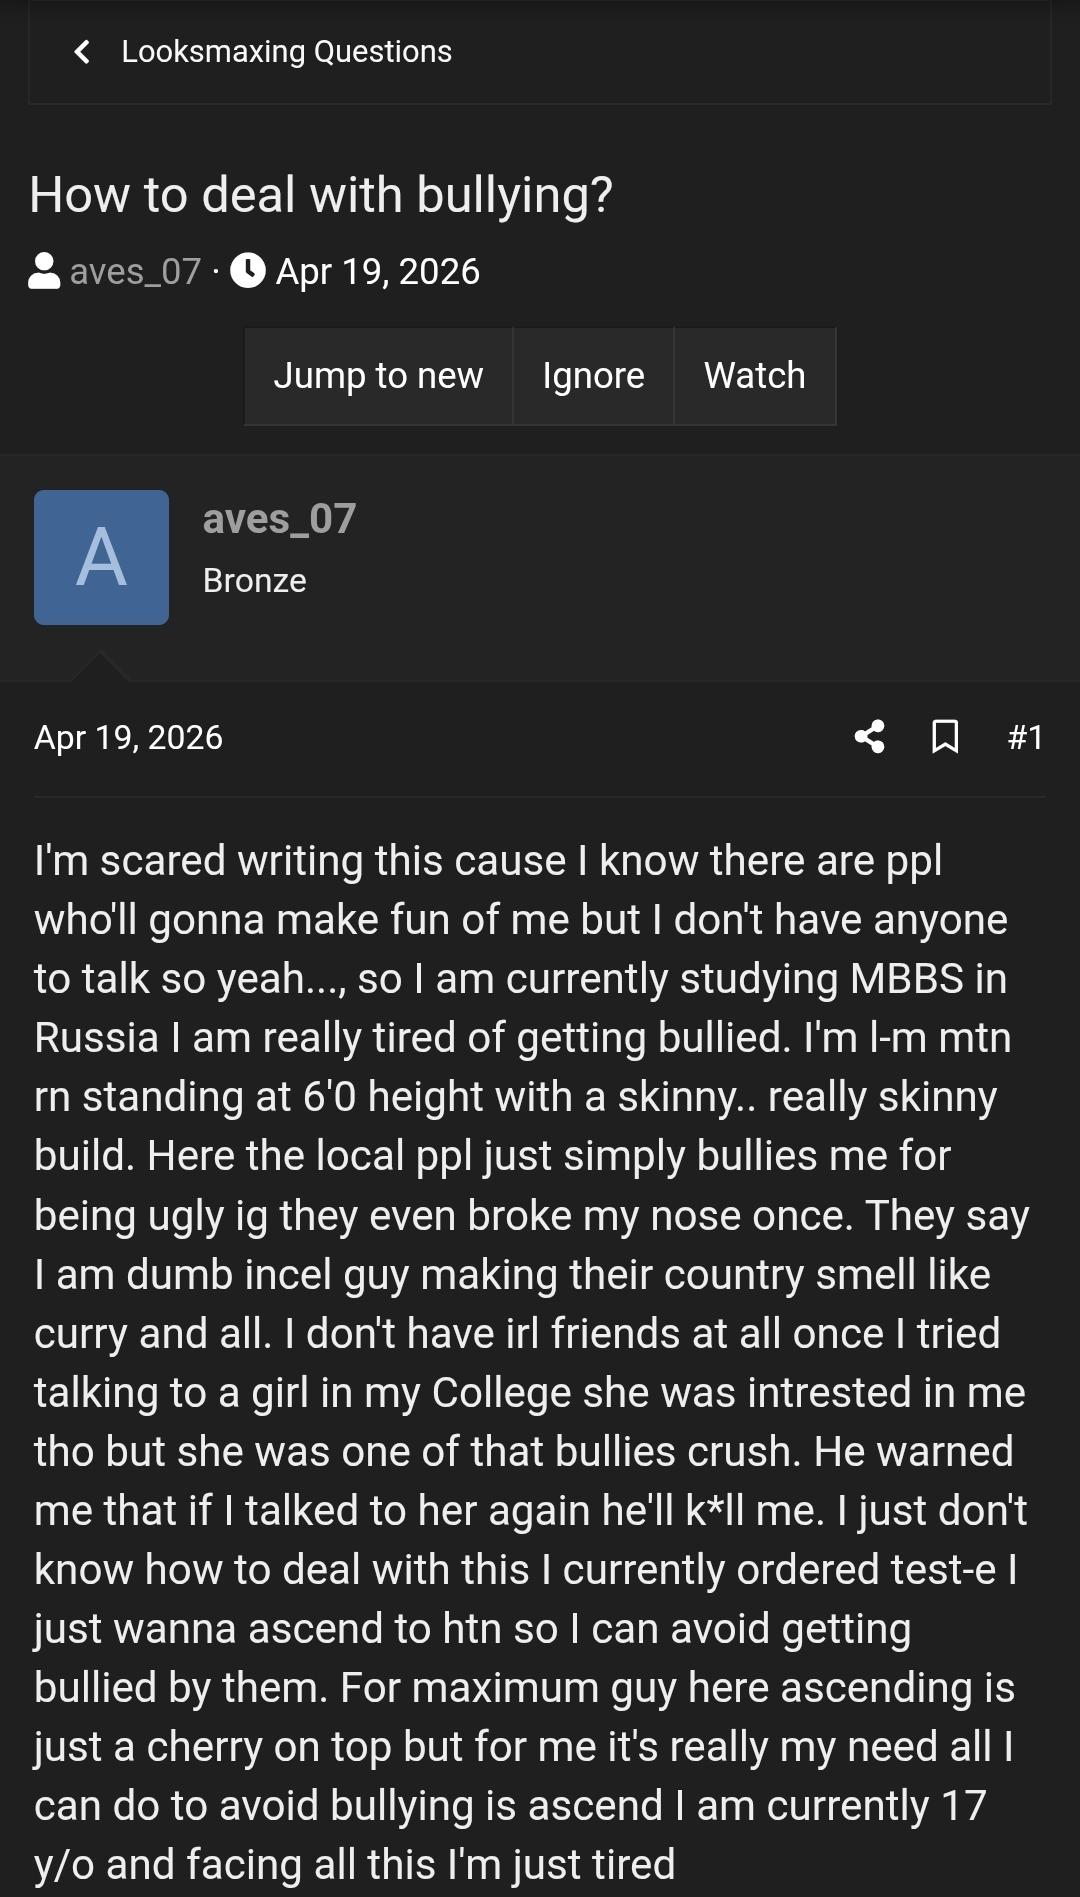Share post using the share icon
1080x1897 pixels.
tap(870, 737)
